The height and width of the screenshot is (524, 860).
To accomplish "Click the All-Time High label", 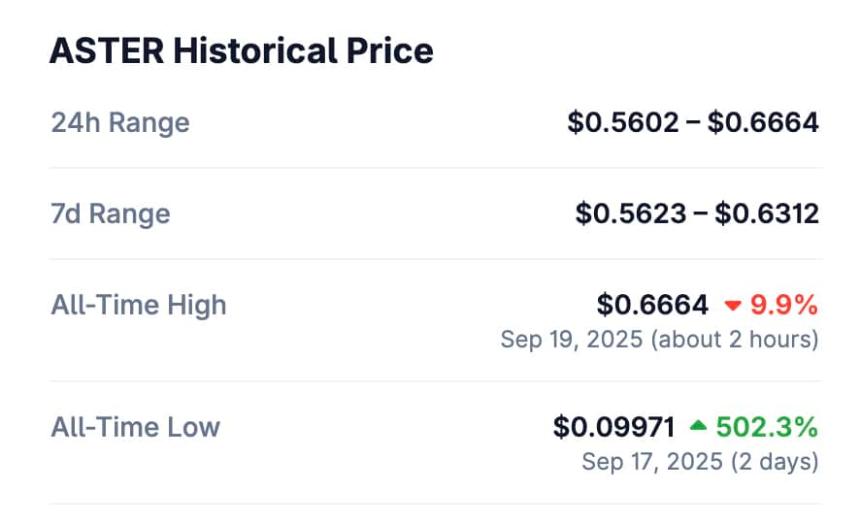I will coord(139,305).
